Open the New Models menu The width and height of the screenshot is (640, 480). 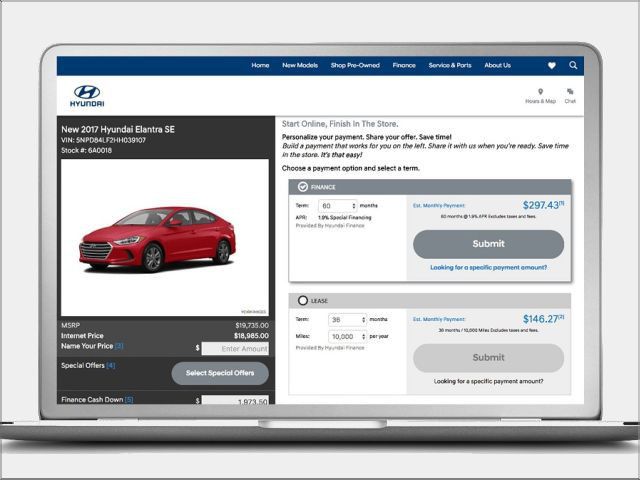300,65
